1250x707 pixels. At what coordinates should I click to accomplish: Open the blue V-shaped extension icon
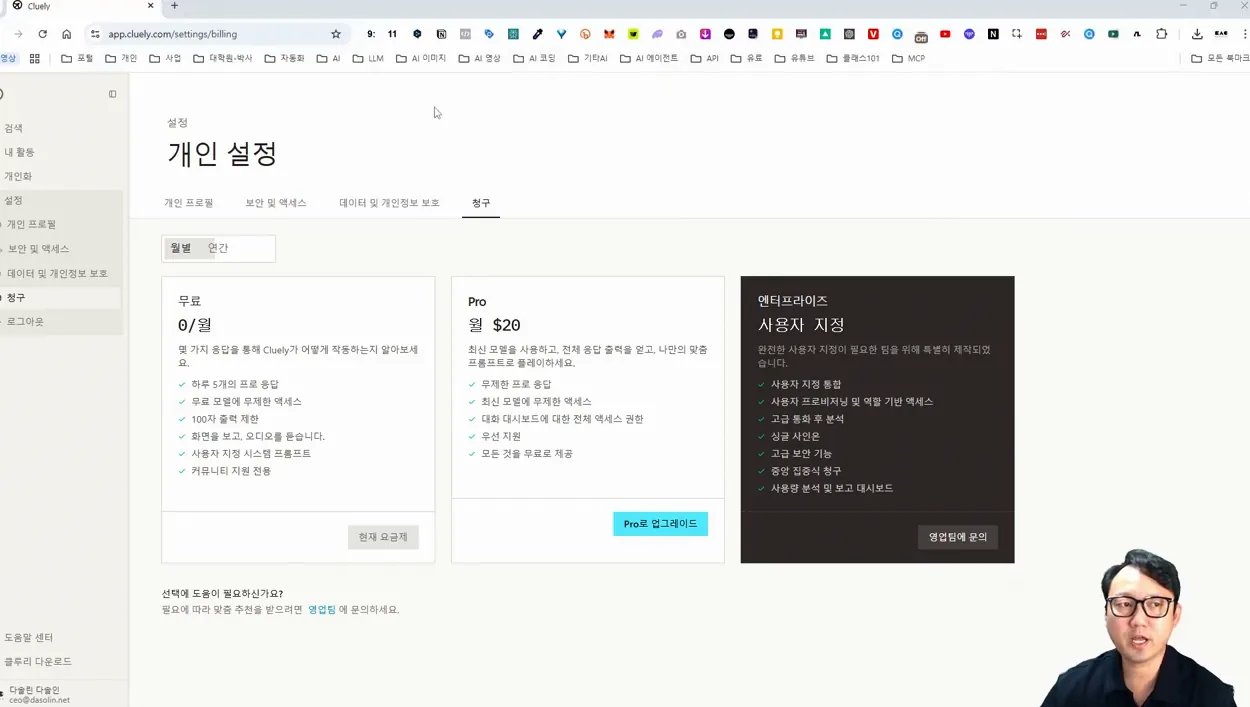(561, 34)
